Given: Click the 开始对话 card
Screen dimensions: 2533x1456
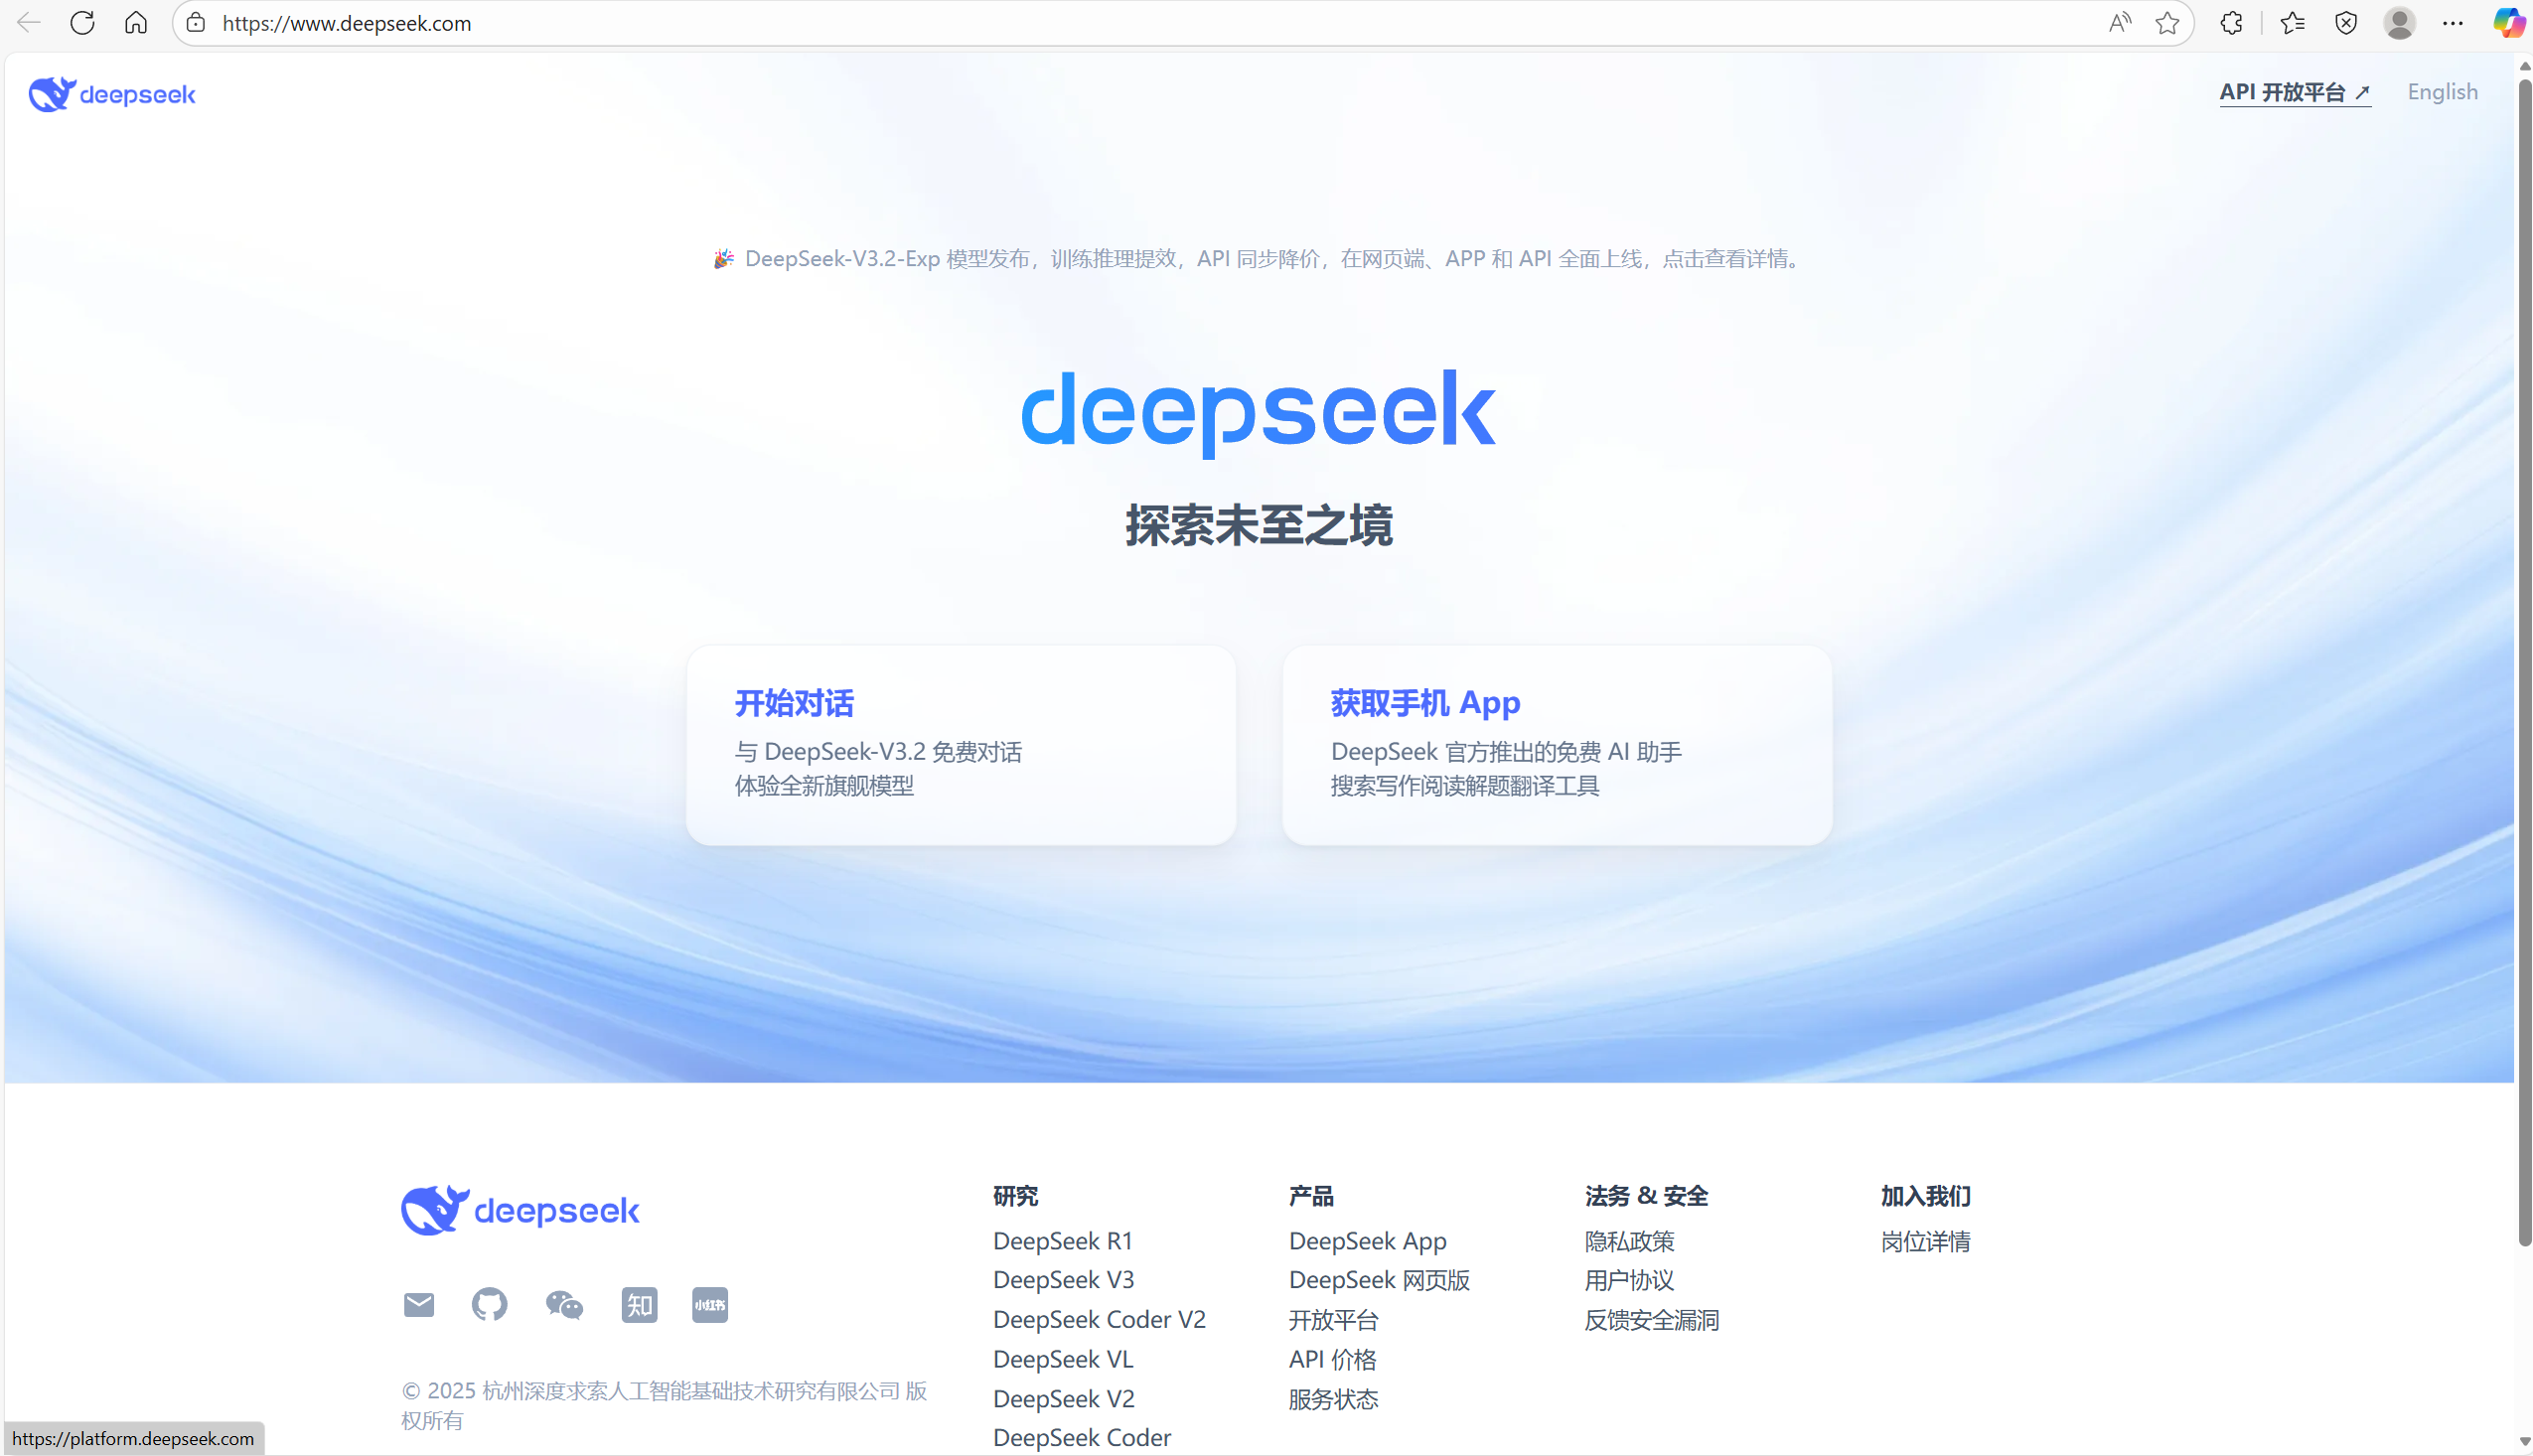Looking at the screenshot, I should [x=960, y=744].
